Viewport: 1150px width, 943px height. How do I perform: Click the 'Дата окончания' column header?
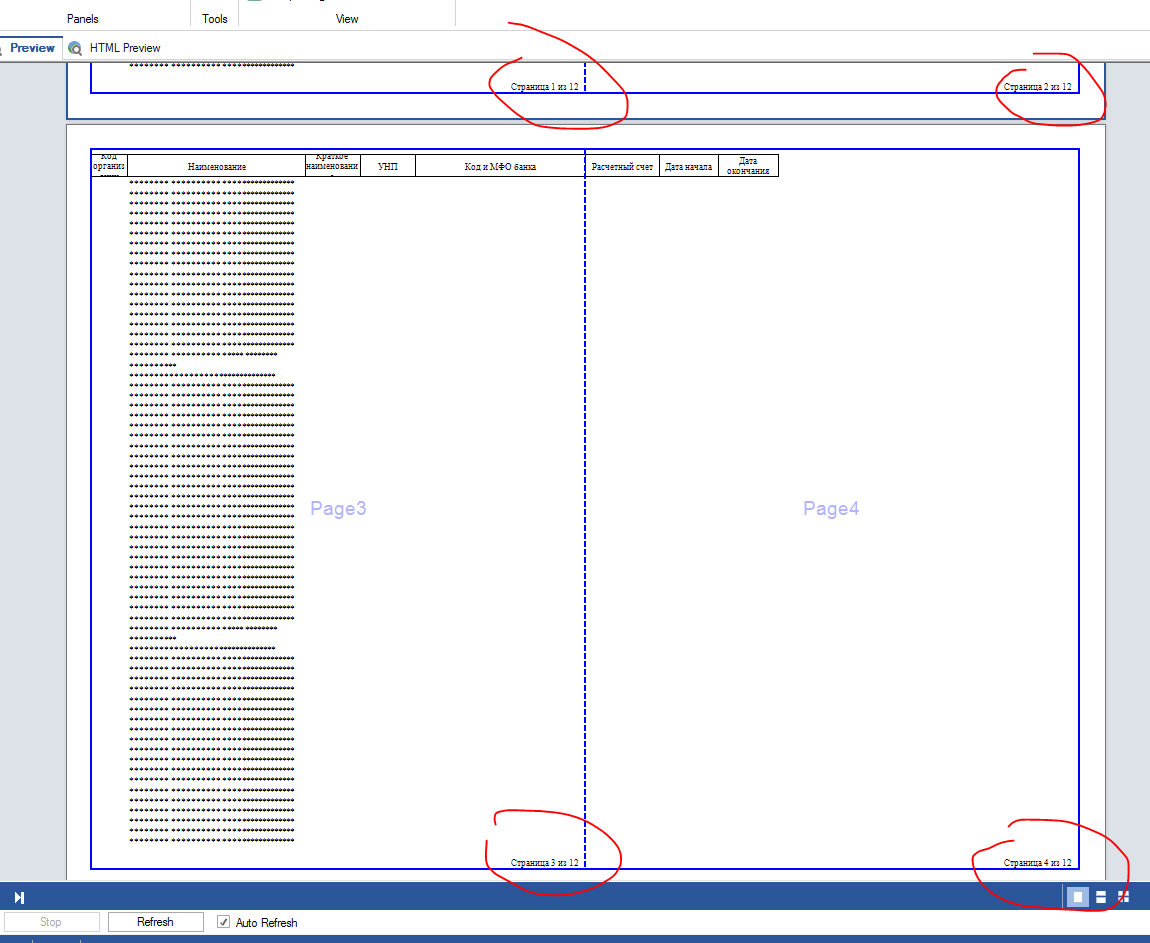(x=748, y=166)
